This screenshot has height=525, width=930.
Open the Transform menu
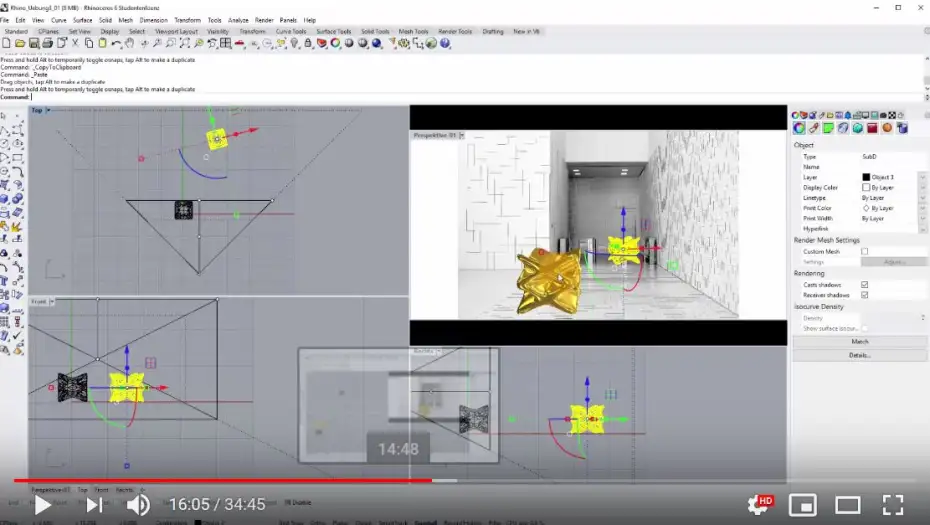point(187,20)
